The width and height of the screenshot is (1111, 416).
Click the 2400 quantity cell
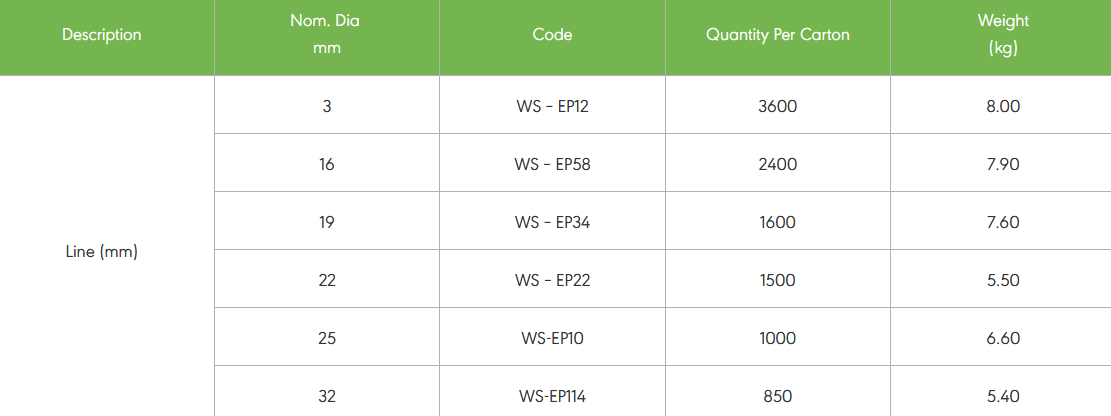[x=778, y=164]
